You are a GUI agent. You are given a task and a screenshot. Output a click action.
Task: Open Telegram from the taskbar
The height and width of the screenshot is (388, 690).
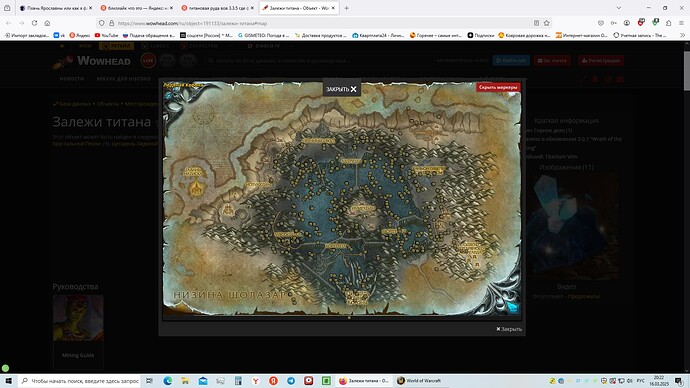point(291,381)
